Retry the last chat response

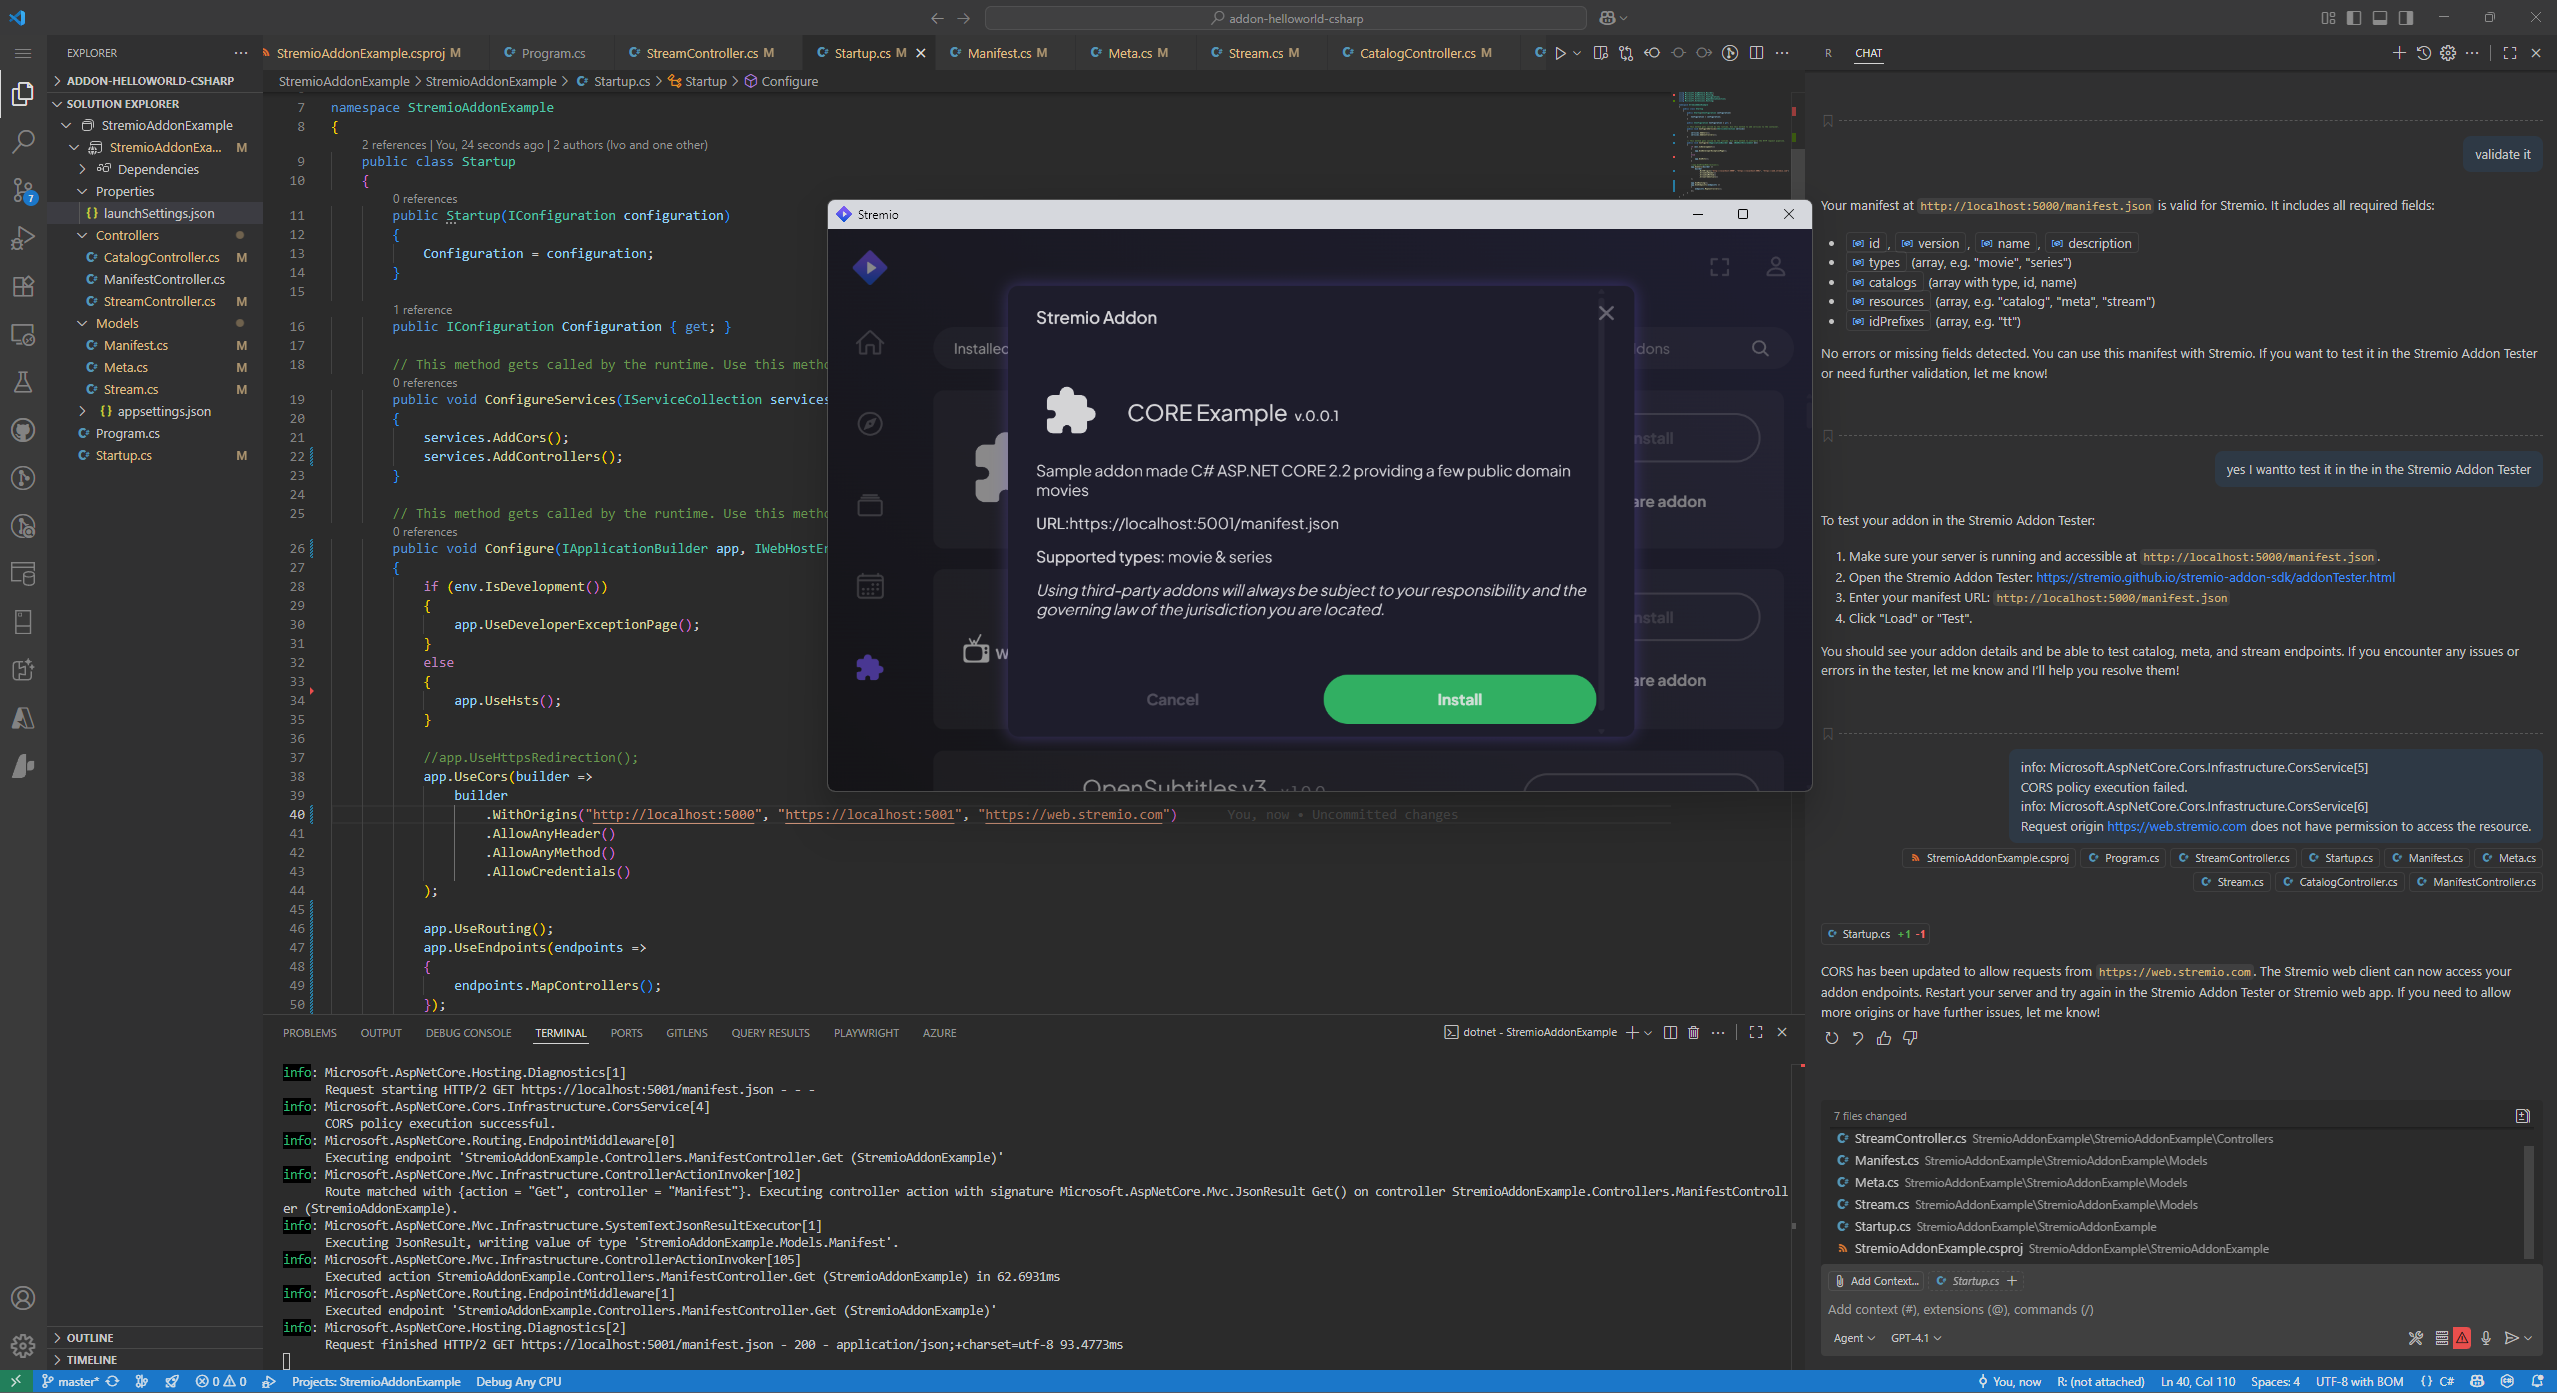coord(1832,1038)
